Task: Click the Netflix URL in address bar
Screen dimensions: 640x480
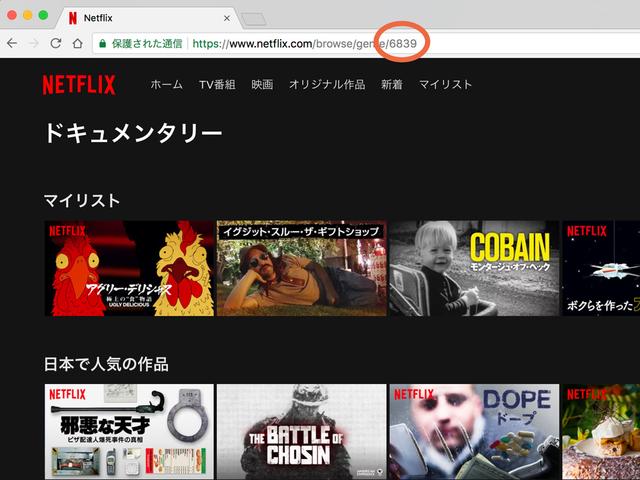Action: (x=304, y=43)
